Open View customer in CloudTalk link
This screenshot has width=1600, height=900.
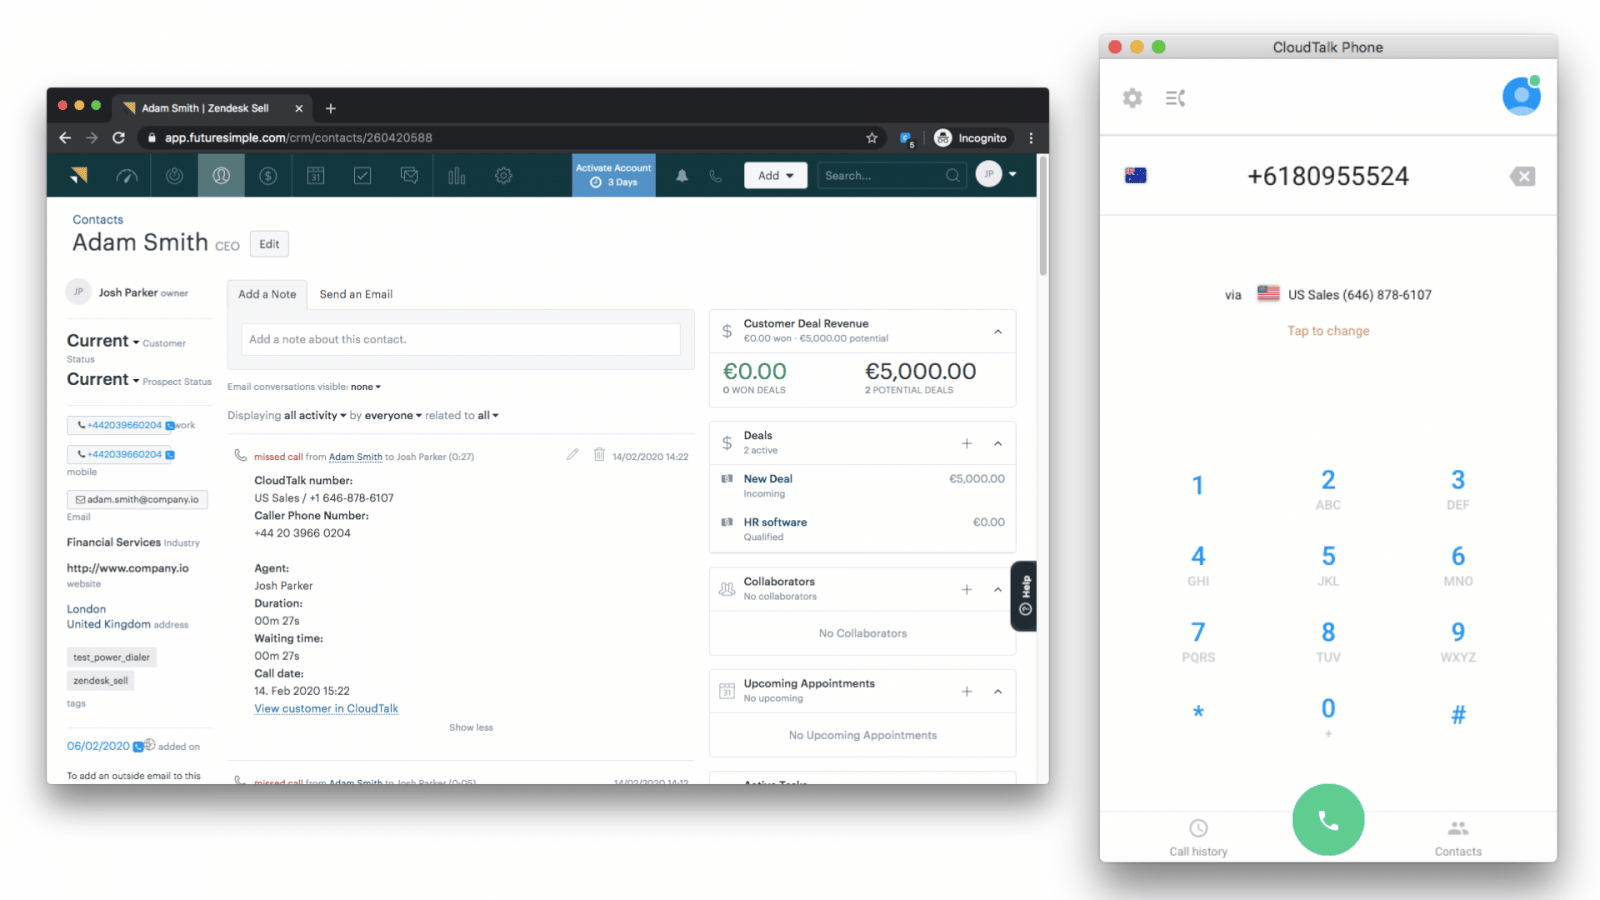(x=326, y=709)
